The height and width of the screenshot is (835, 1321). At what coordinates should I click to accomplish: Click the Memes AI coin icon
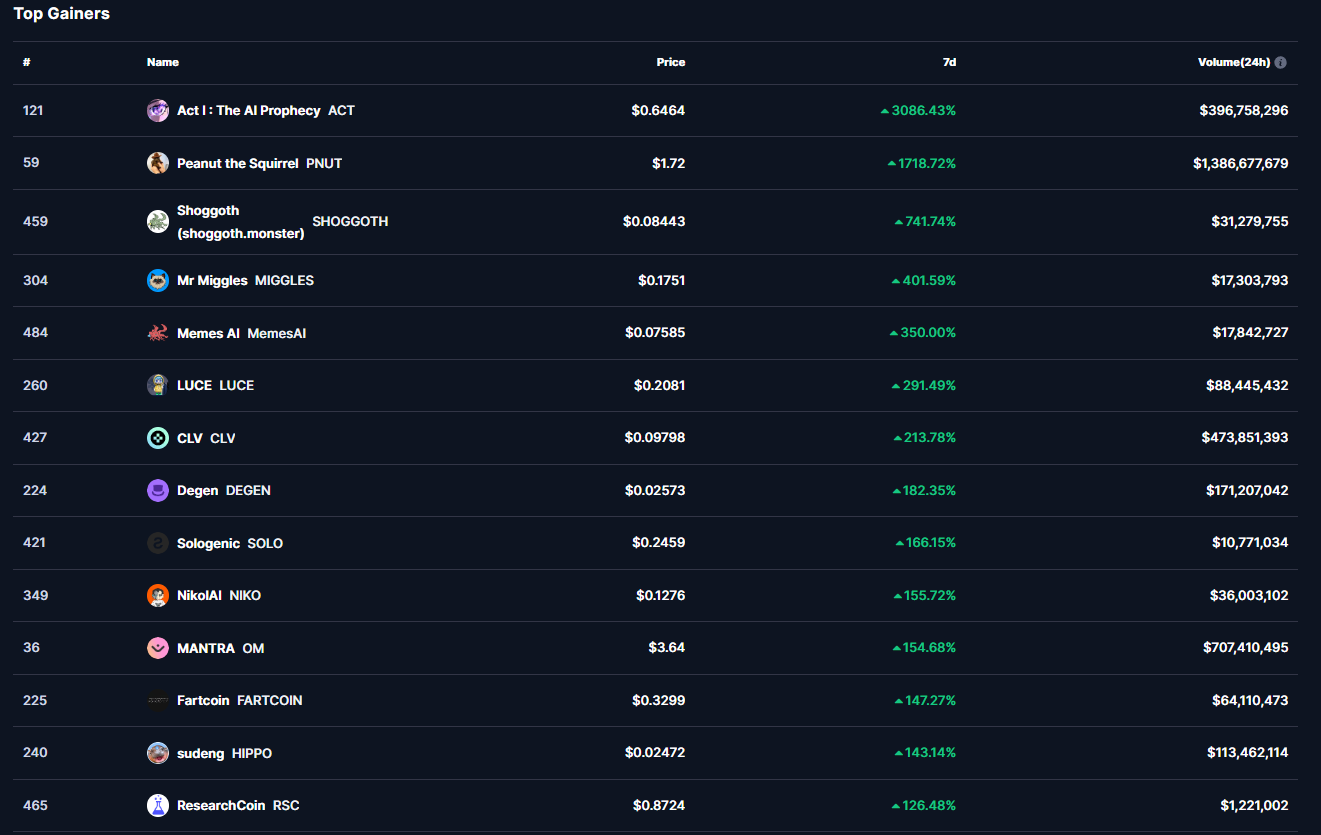[158, 333]
